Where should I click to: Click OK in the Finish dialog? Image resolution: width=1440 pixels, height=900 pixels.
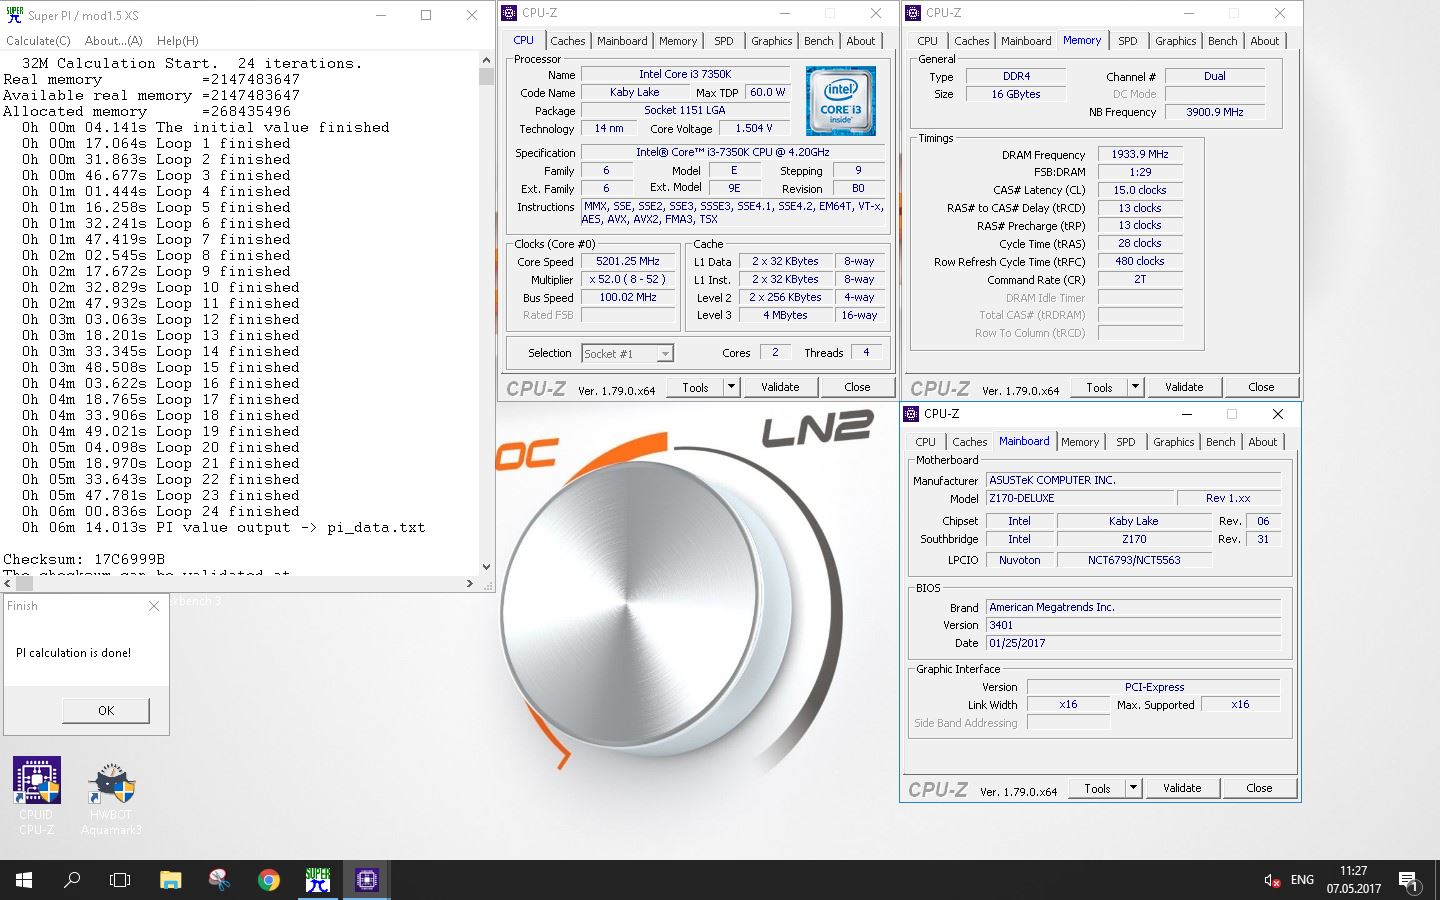pyautogui.click(x=106, y=710)
